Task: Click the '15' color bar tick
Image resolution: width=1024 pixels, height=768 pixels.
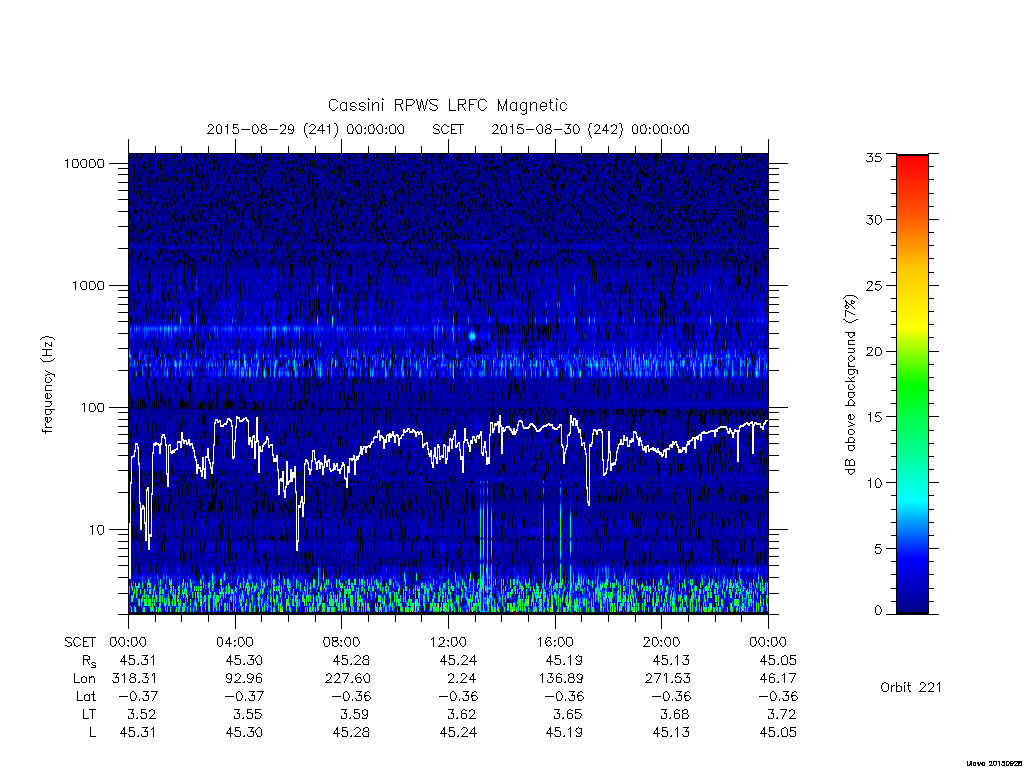Action: [x=874, y=417]
